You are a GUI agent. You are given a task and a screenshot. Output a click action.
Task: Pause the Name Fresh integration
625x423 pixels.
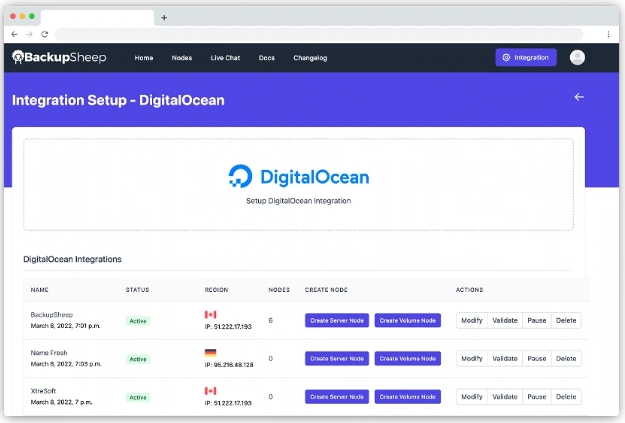coord(537,358)
